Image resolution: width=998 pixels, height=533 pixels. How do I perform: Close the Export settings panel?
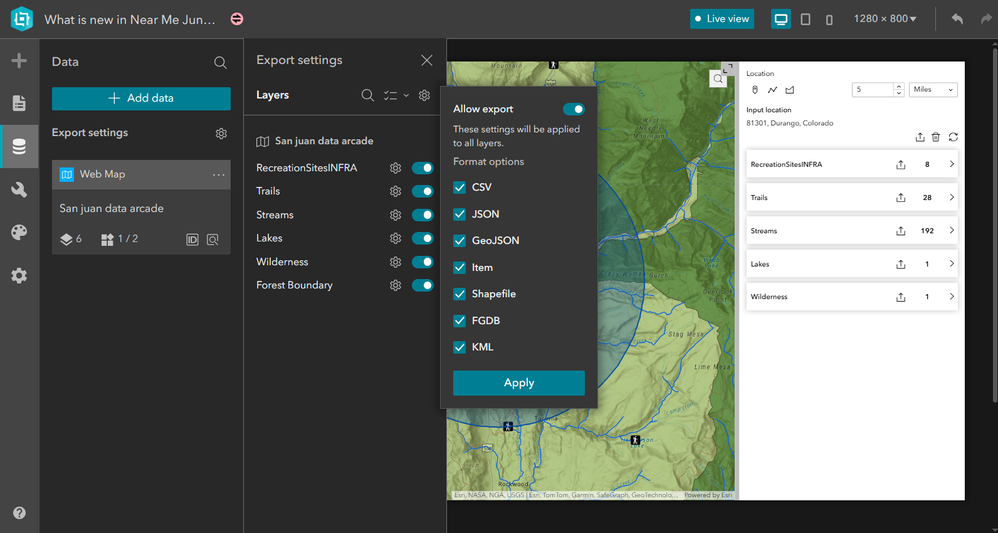point(426,60)
